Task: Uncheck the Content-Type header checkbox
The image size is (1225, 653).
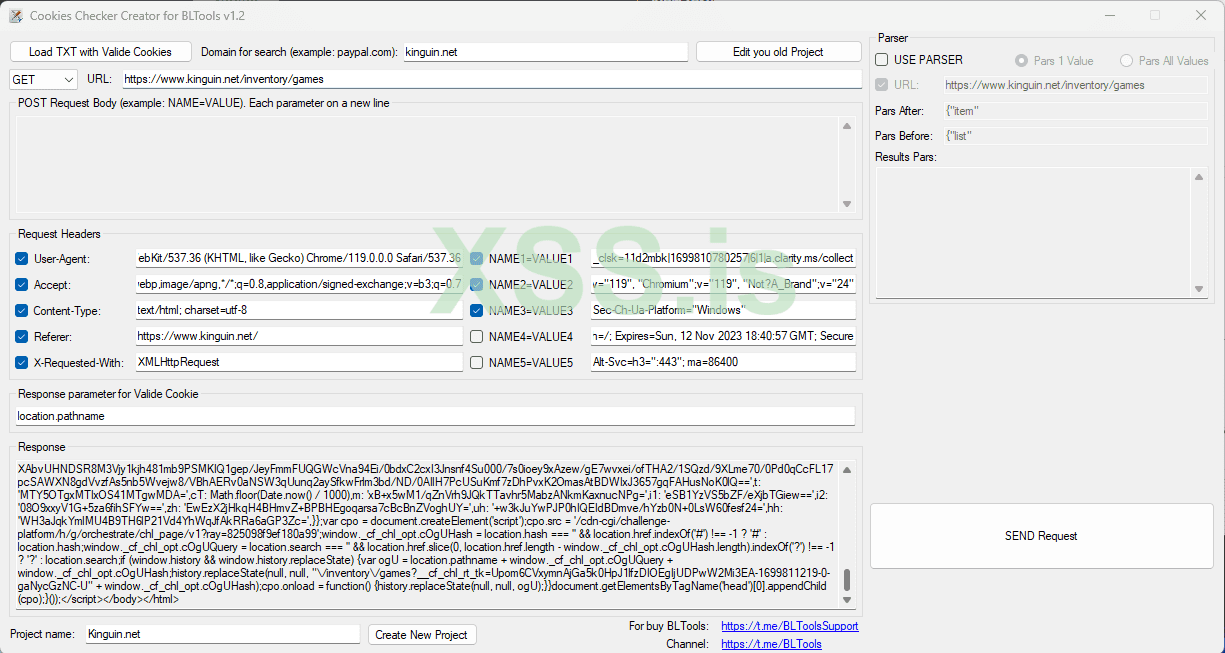Action: pyautogui.click(x=22, y=311)
